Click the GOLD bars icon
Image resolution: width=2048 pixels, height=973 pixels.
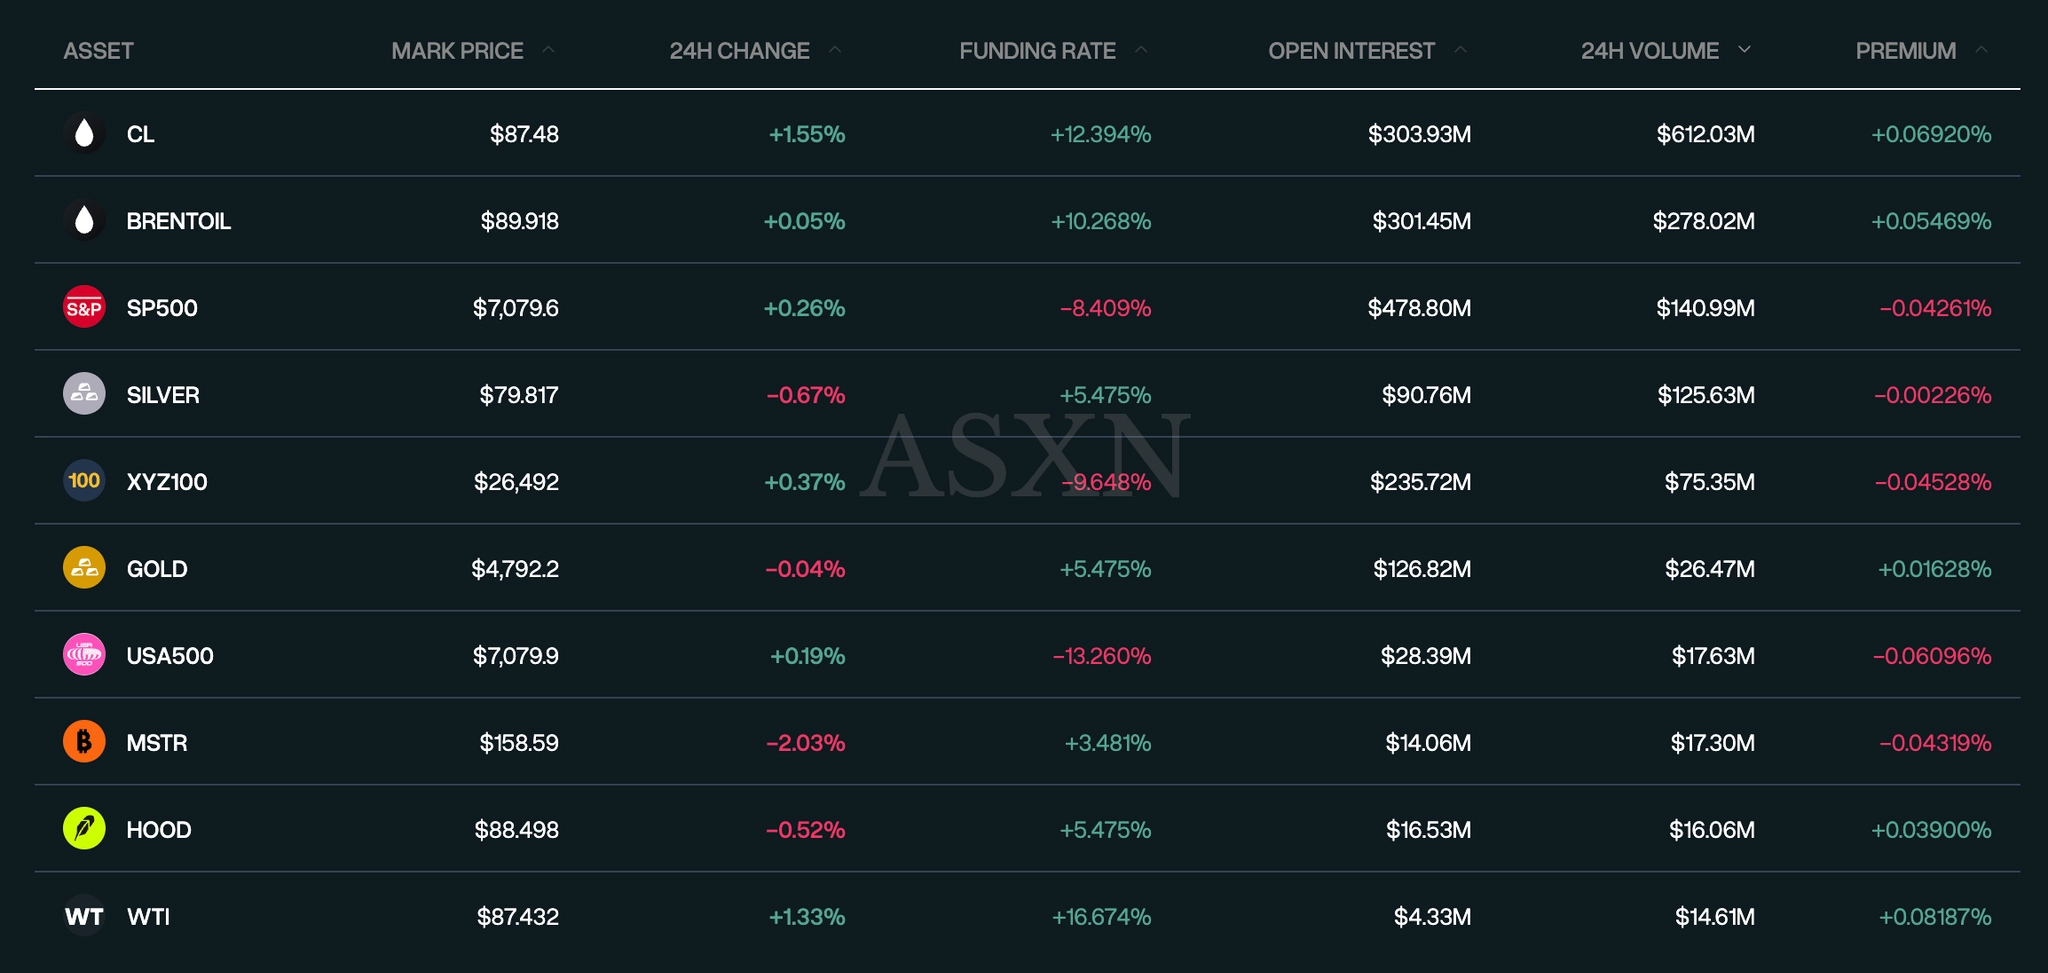point(84,568)
